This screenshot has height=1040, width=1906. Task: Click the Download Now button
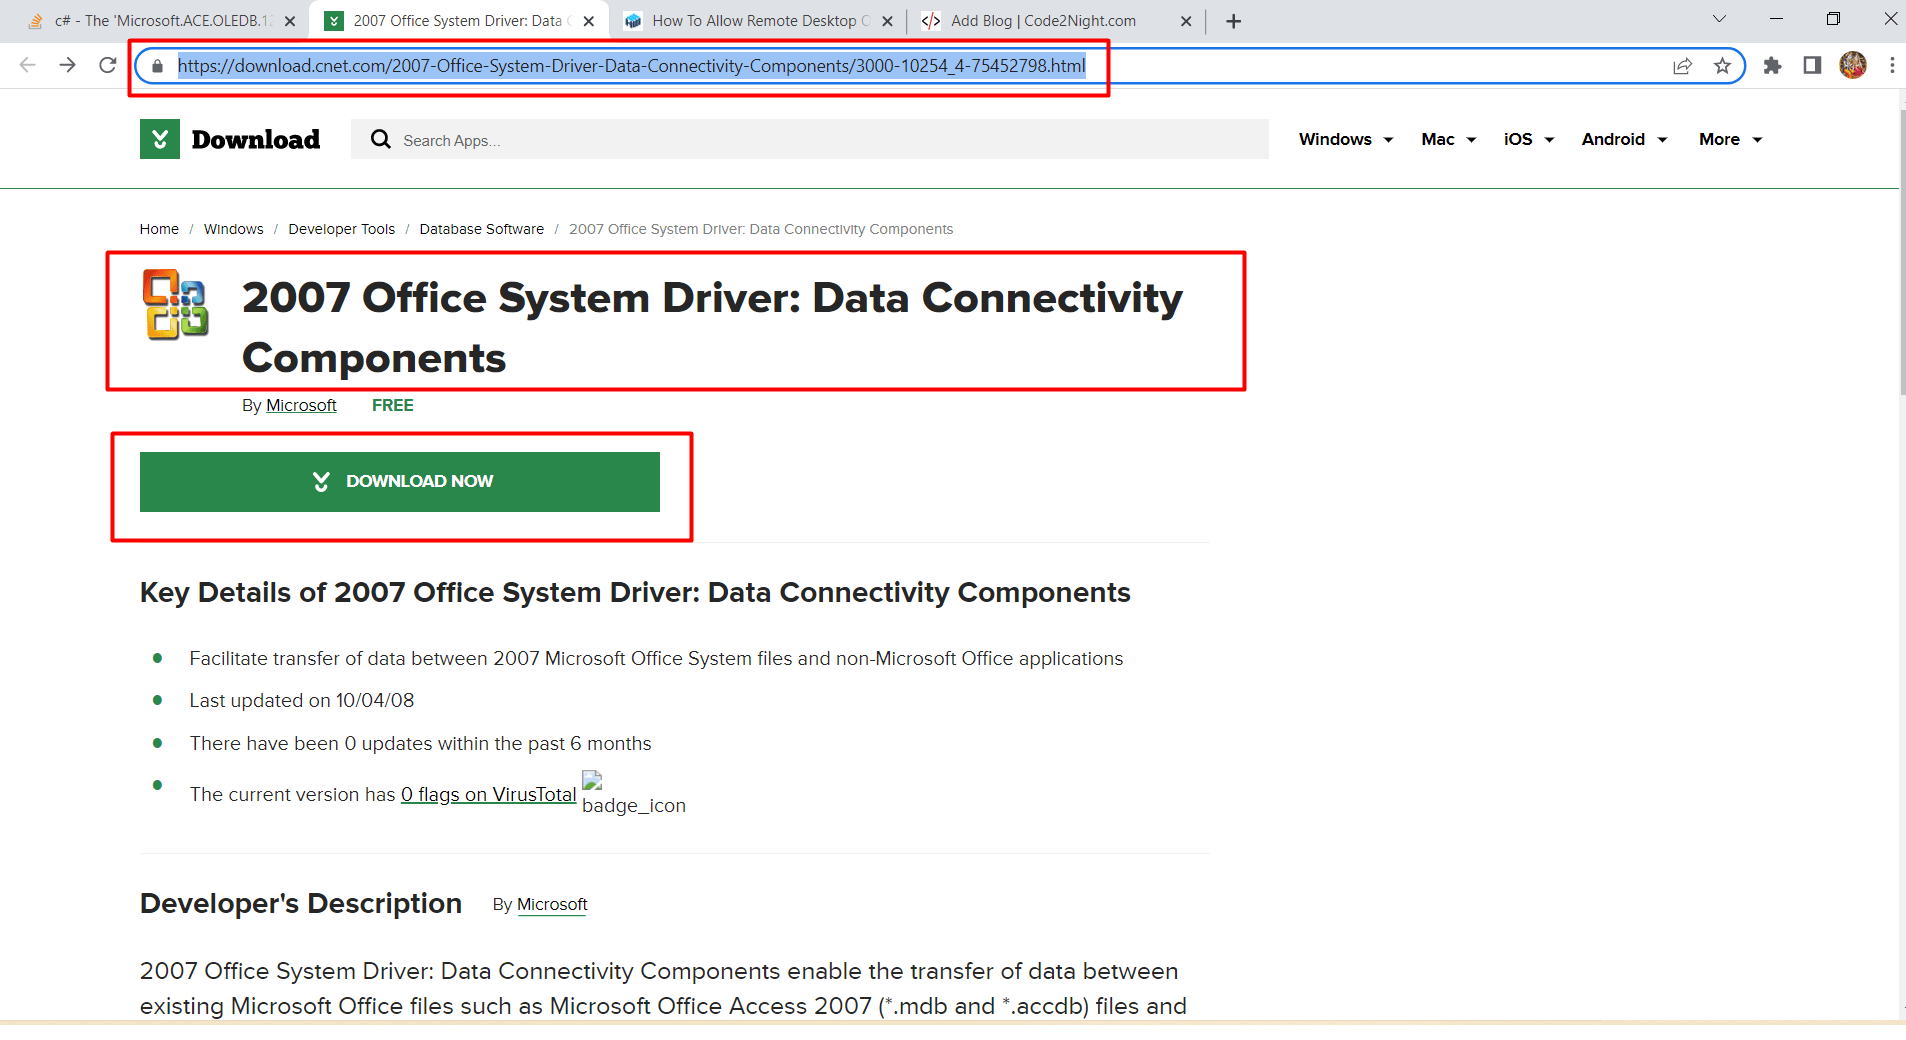[x=399, y=481]
